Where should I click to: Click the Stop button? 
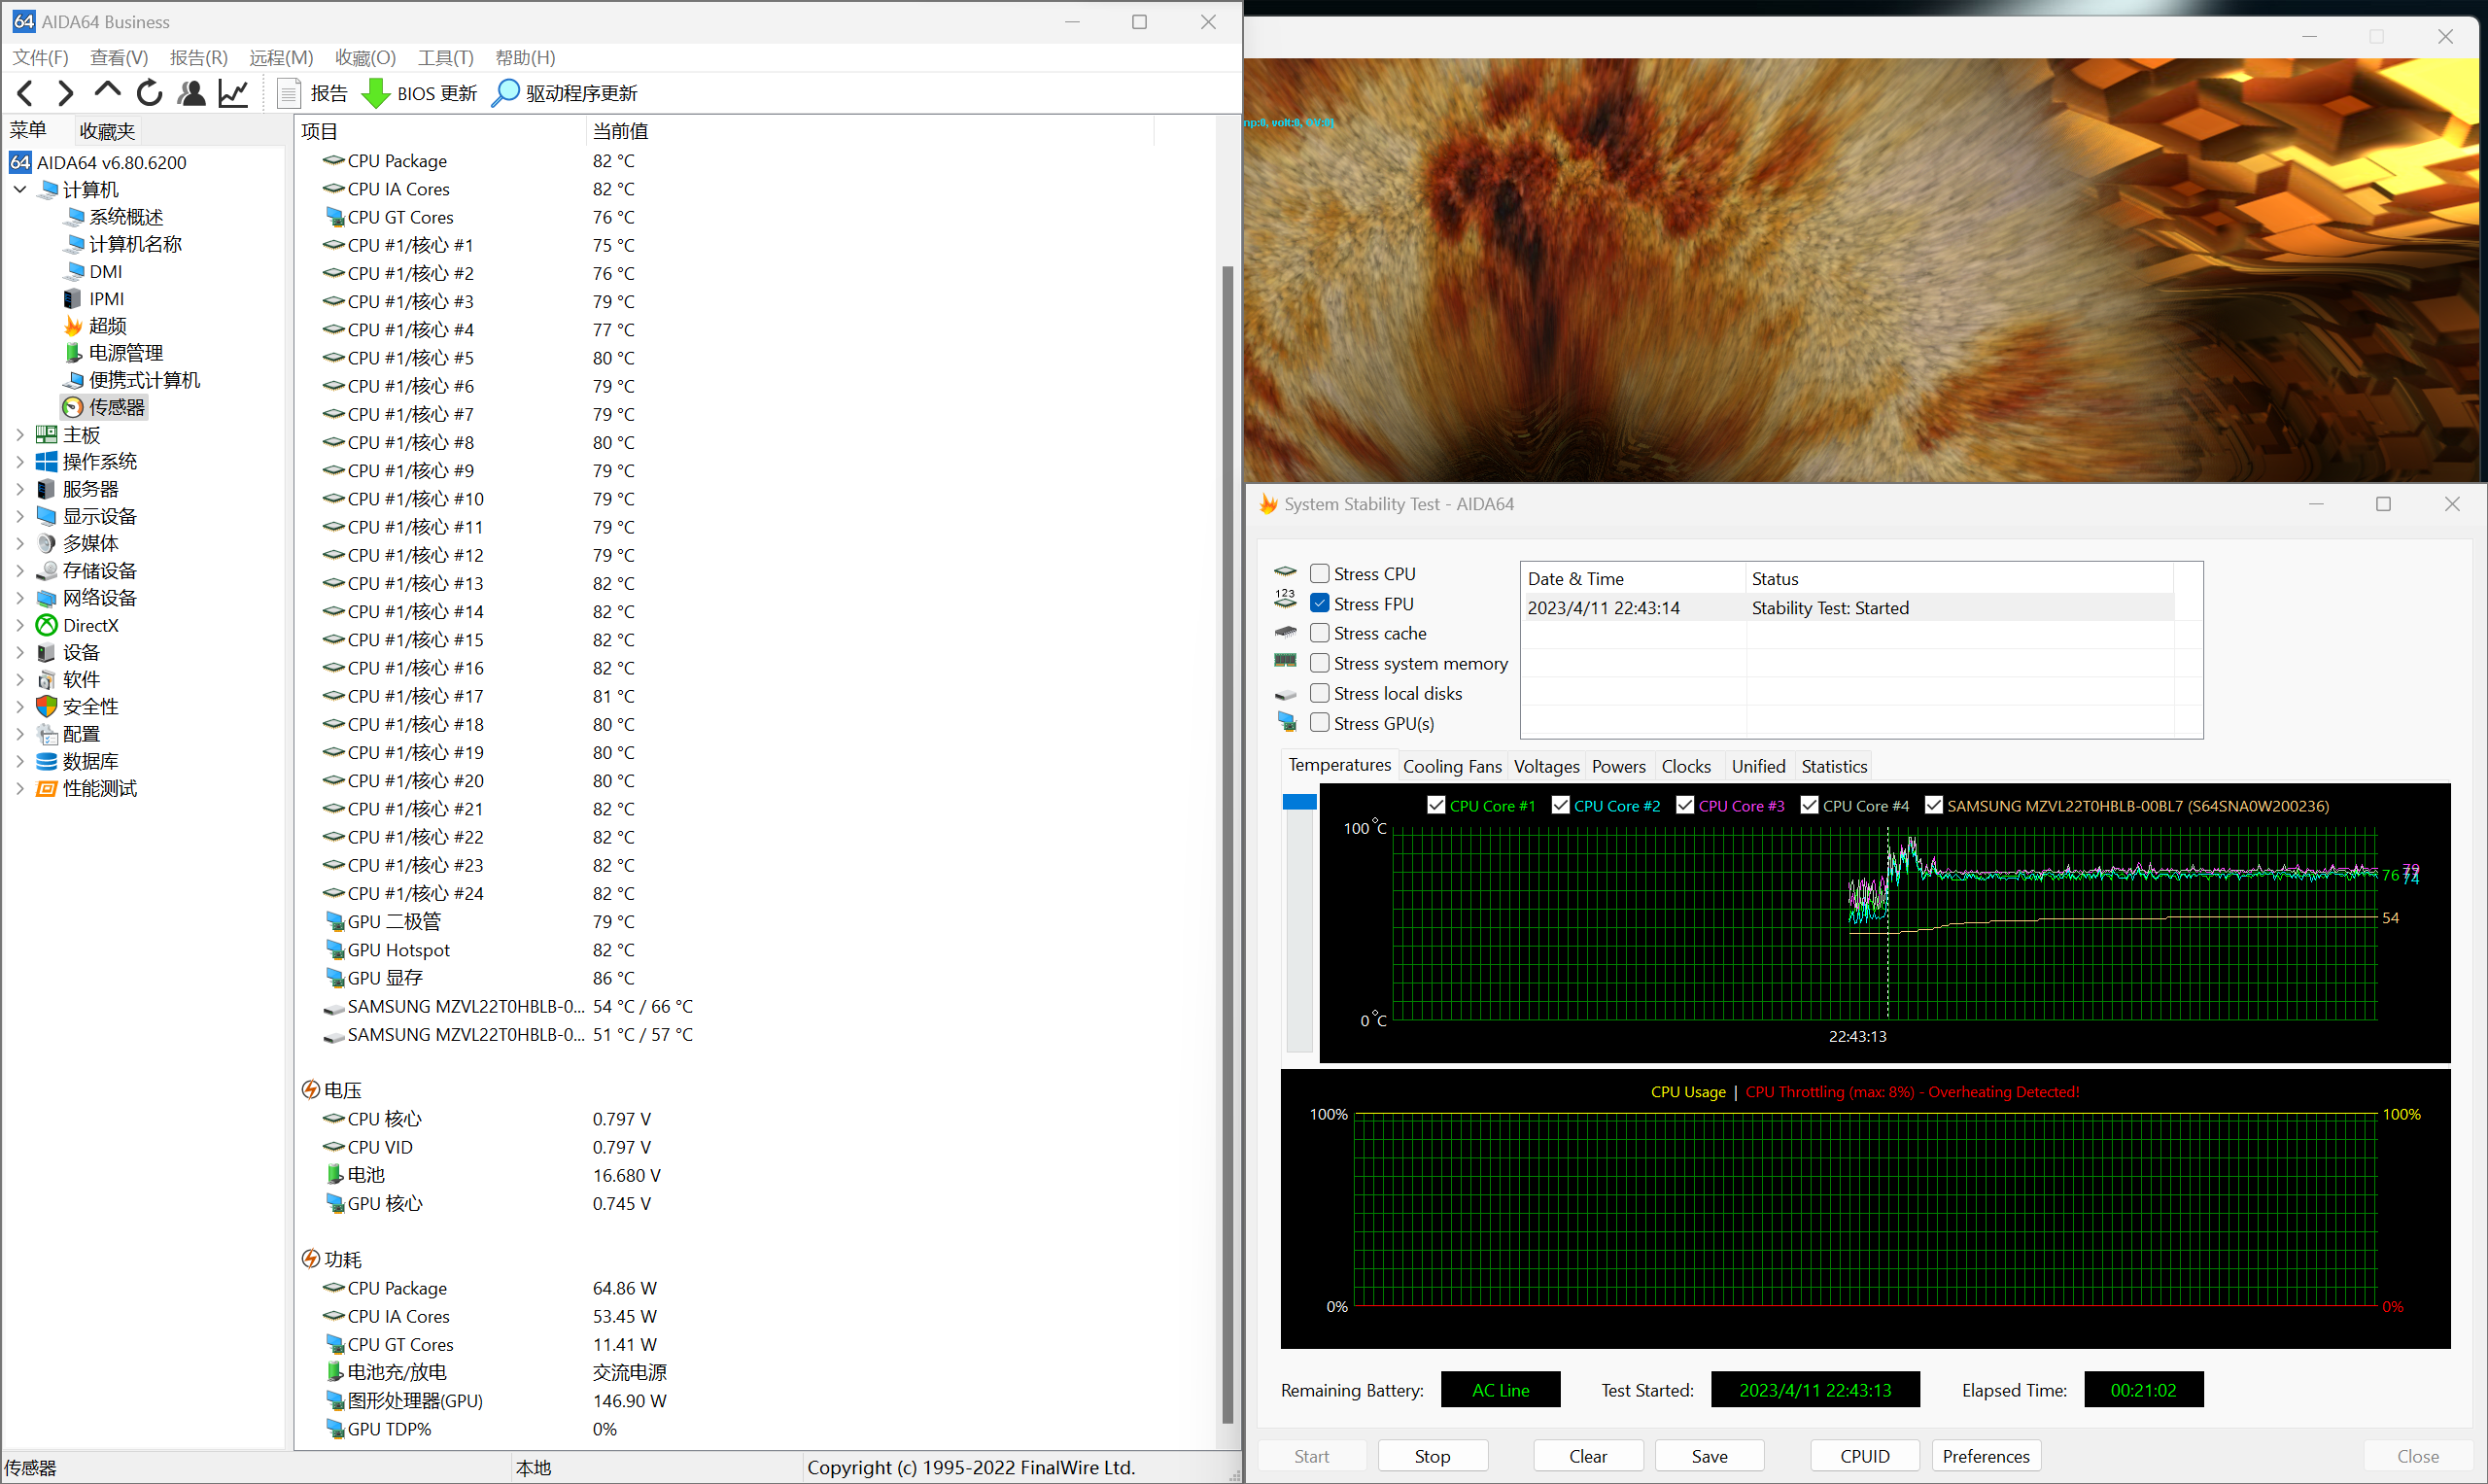coord(1432,1456)
